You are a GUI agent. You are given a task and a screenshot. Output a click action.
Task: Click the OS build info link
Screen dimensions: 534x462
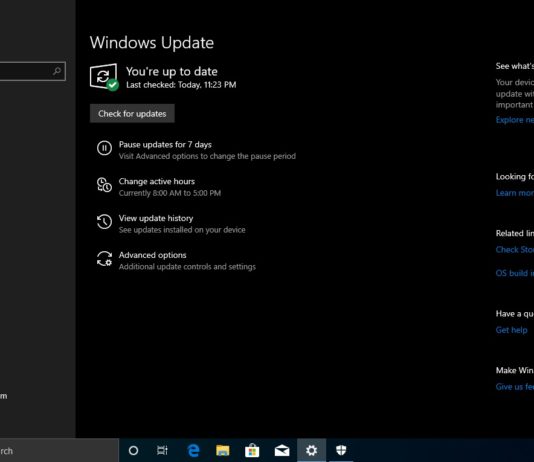click(515, 273)
